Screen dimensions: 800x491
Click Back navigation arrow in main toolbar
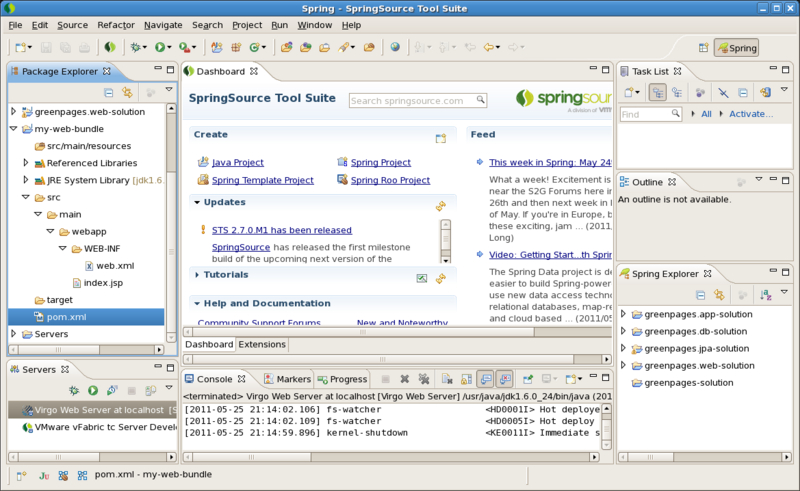pos(489,47)
